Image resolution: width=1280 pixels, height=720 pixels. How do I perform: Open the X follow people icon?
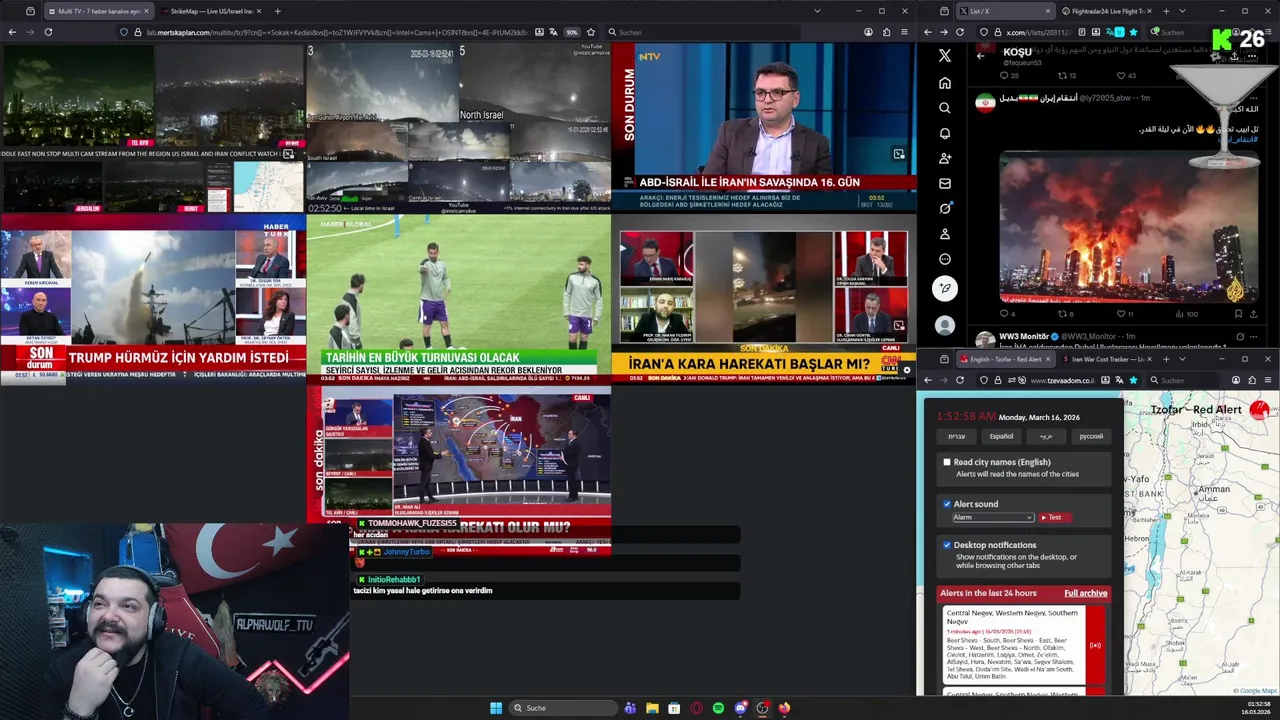pos(945,158)
